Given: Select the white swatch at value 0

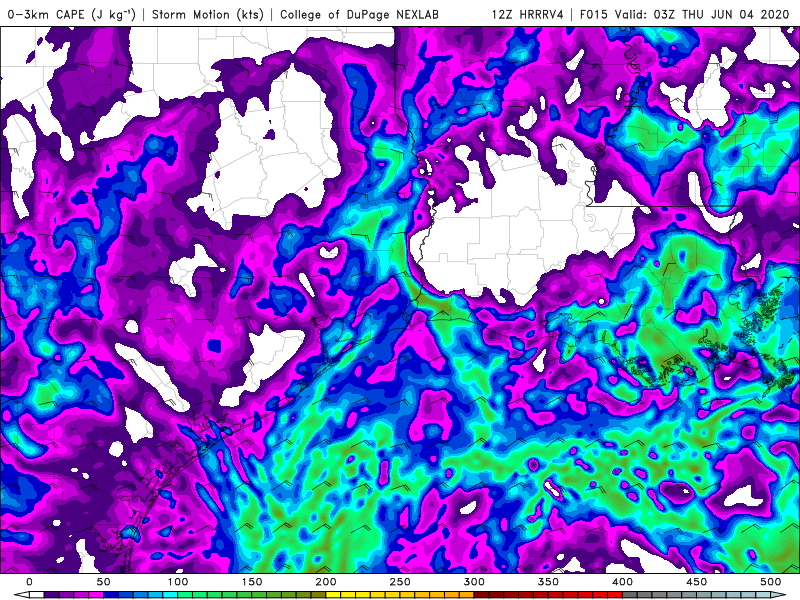Looking at the screenshot, I should click(x=37, y=595).
